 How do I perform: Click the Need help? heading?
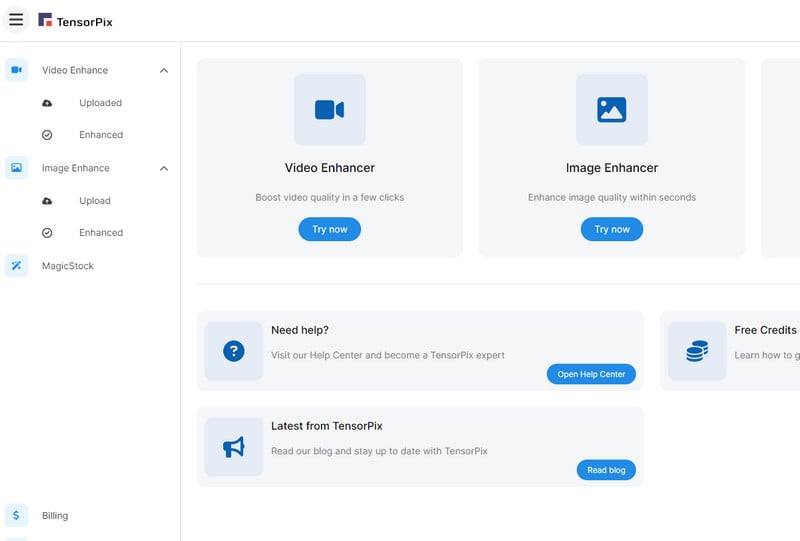click(300, 330)
